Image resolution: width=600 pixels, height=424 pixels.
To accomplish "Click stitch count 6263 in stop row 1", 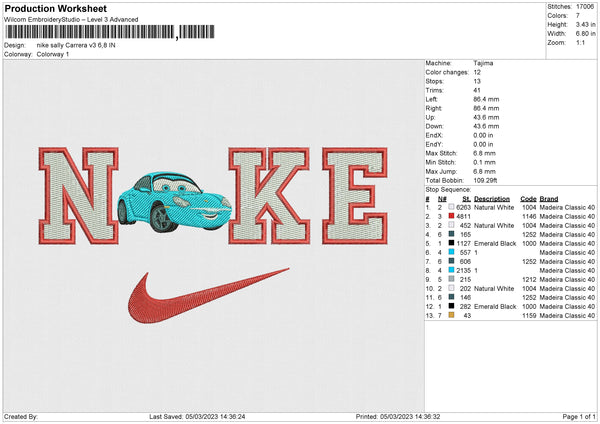I will click(463, 207).
